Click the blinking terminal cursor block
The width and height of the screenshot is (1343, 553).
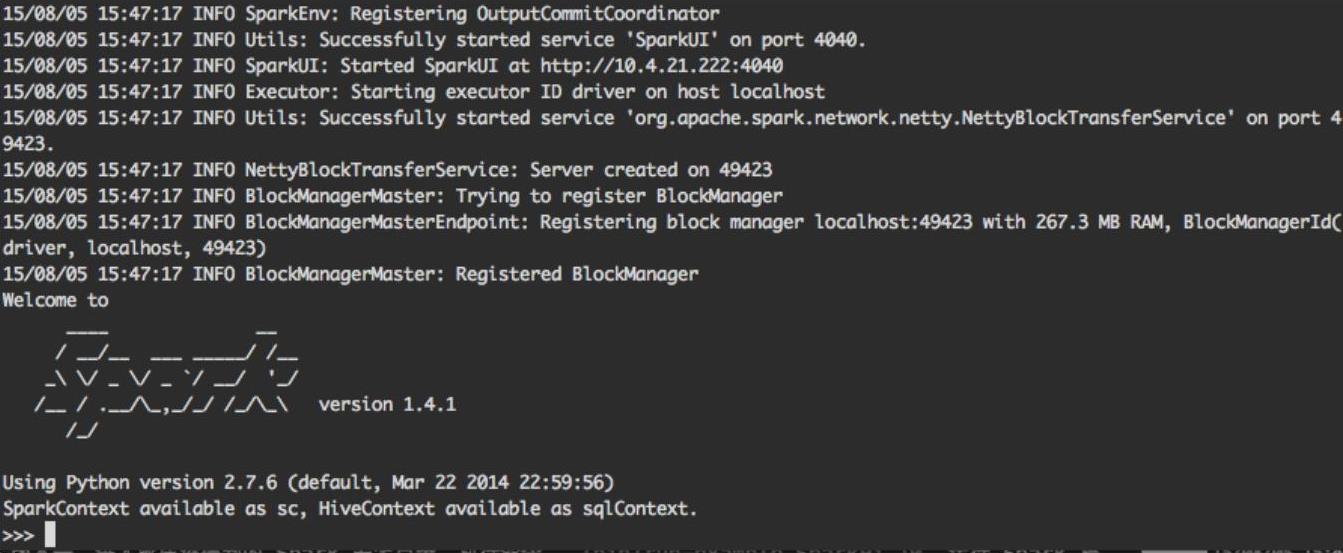tap(50, 536)
